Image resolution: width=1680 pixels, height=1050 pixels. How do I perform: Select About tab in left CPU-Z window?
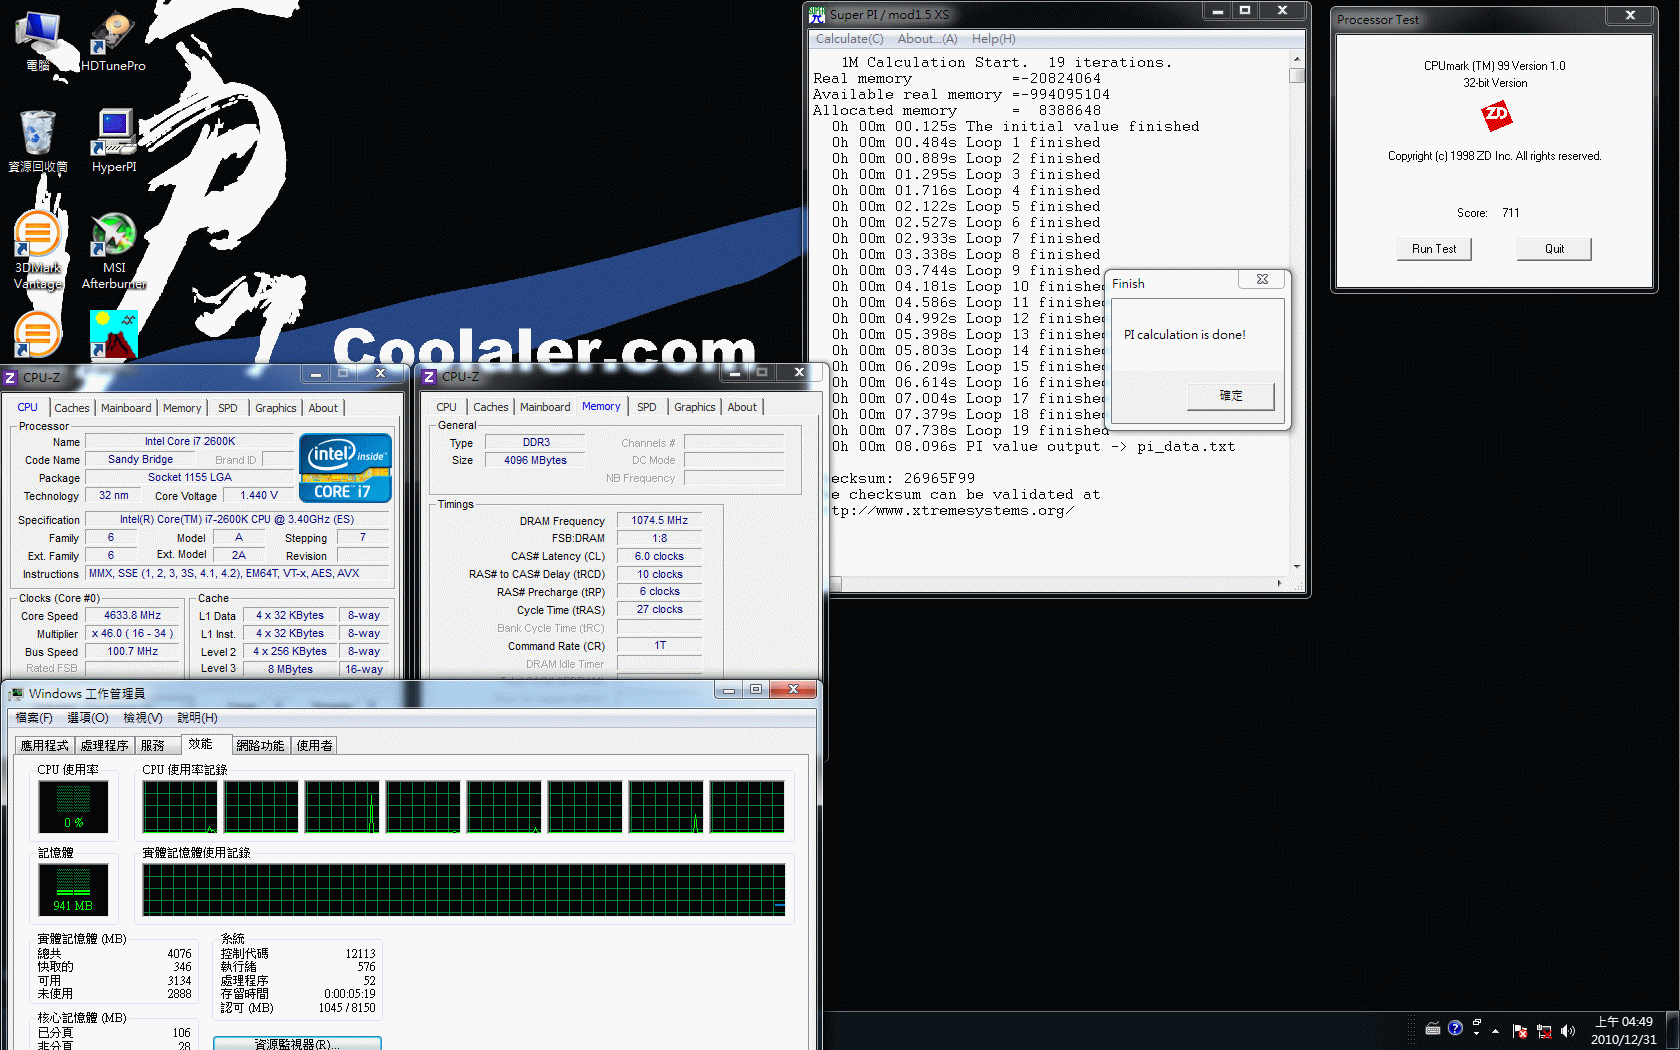(x=323, y=408)
